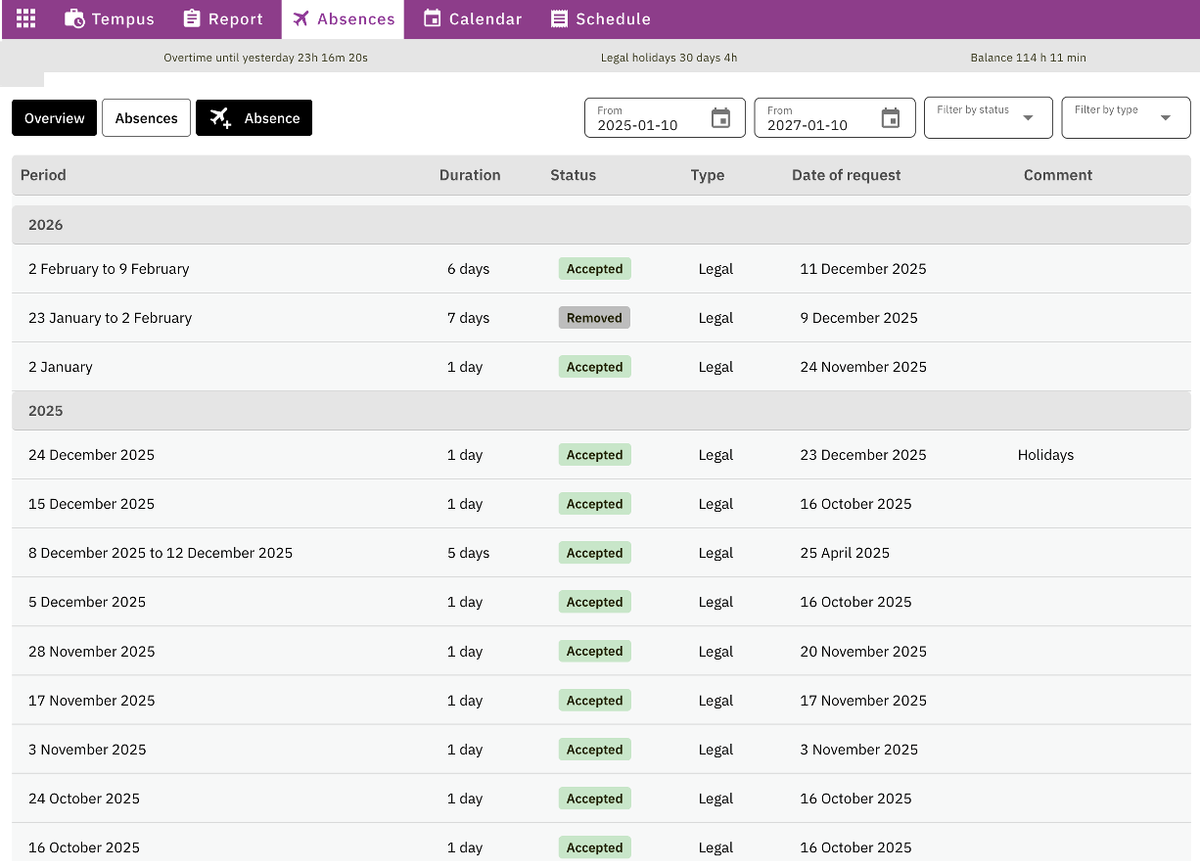This screenshot has width=1200, height=861.
Task: Click the Schedule icon in the navbar
Action: click(x=560, y=19)
